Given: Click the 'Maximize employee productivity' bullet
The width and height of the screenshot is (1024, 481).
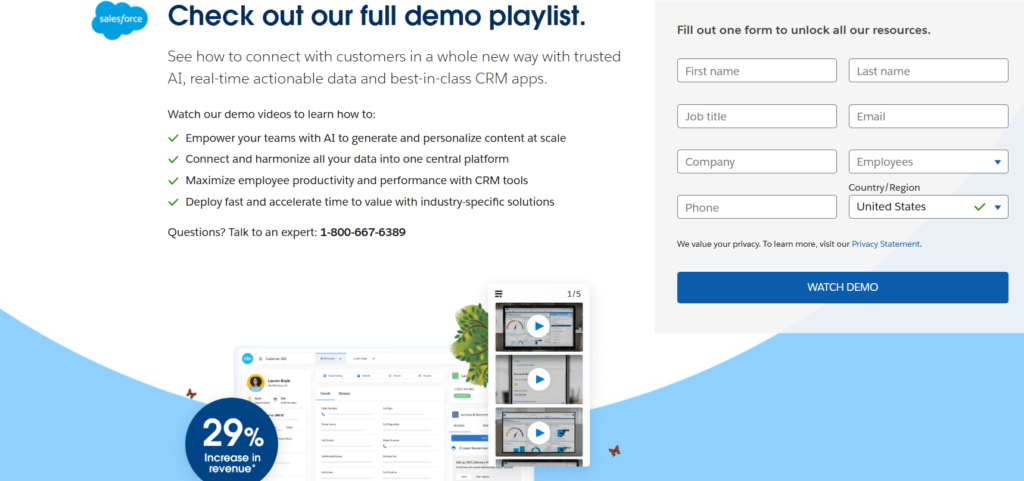Looking at the screenshot, I should coord(348,180).
